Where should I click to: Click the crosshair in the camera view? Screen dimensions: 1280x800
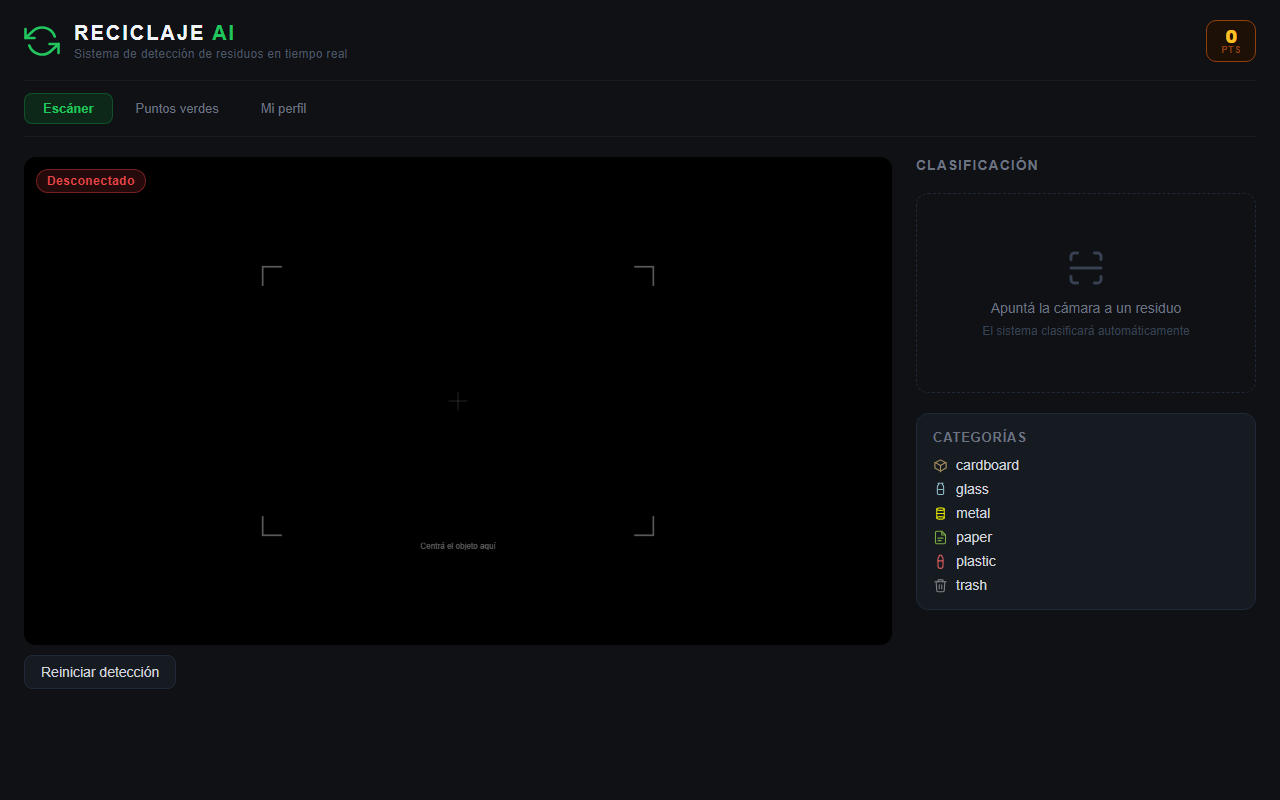(x=458, y=401)
